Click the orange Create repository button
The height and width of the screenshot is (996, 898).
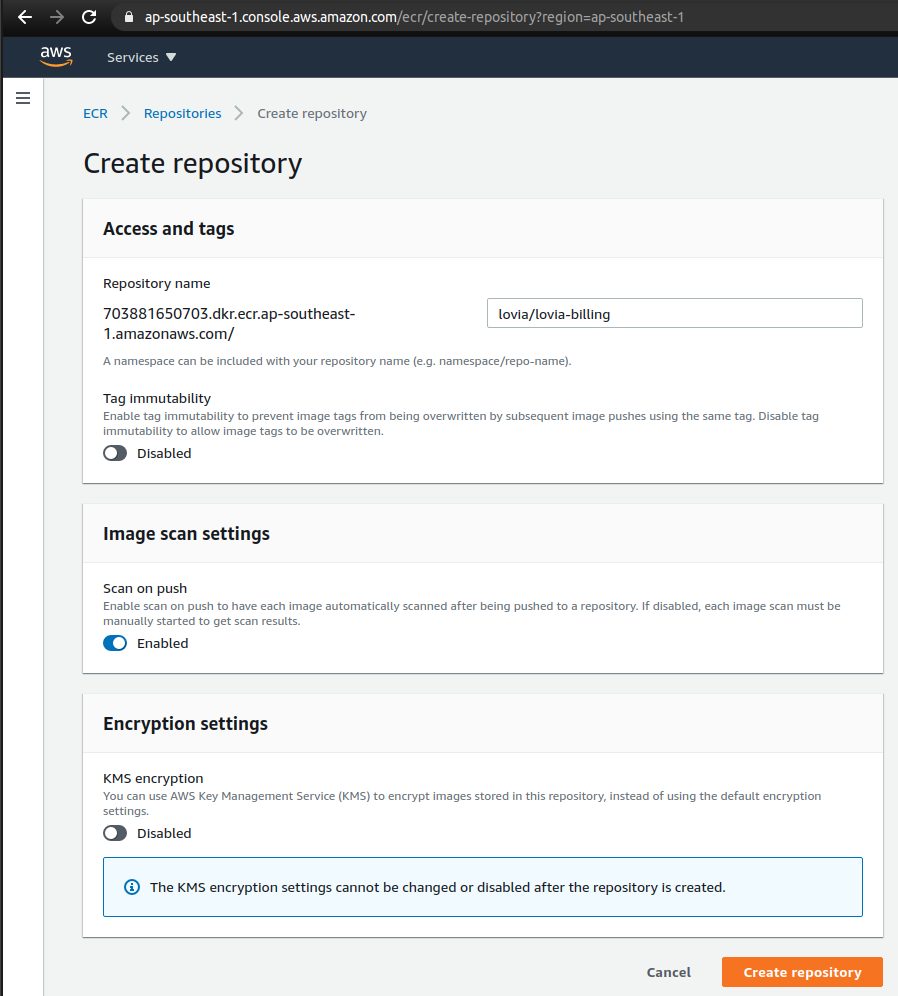coord(802,972)
